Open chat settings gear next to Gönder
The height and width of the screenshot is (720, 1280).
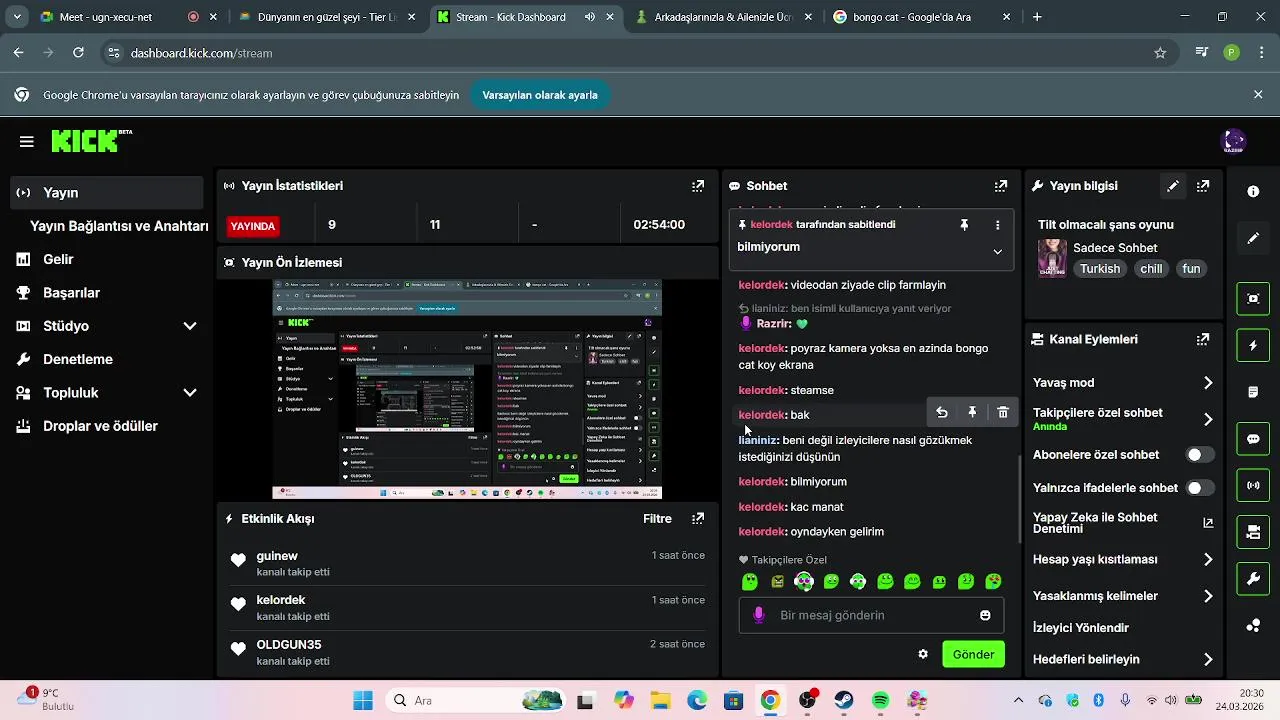923,654
